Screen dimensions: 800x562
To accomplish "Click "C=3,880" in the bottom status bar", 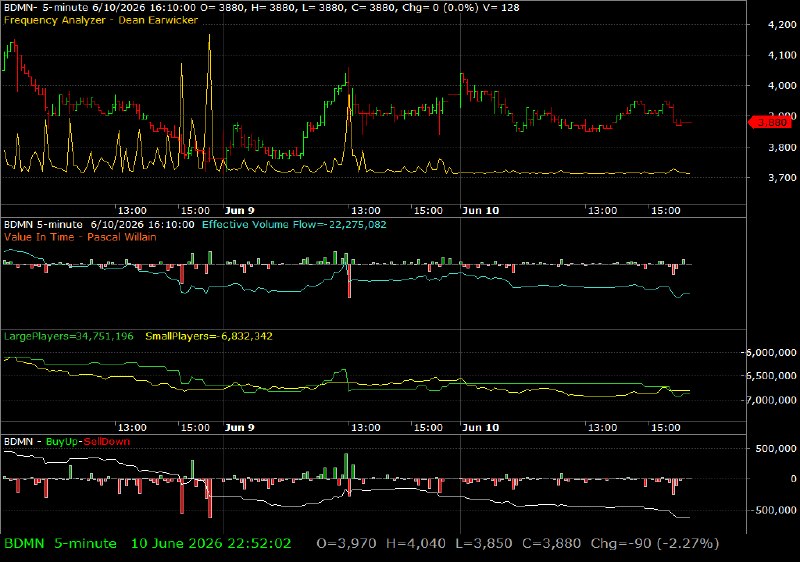I will pyautogui.click(x=552, y=544).
